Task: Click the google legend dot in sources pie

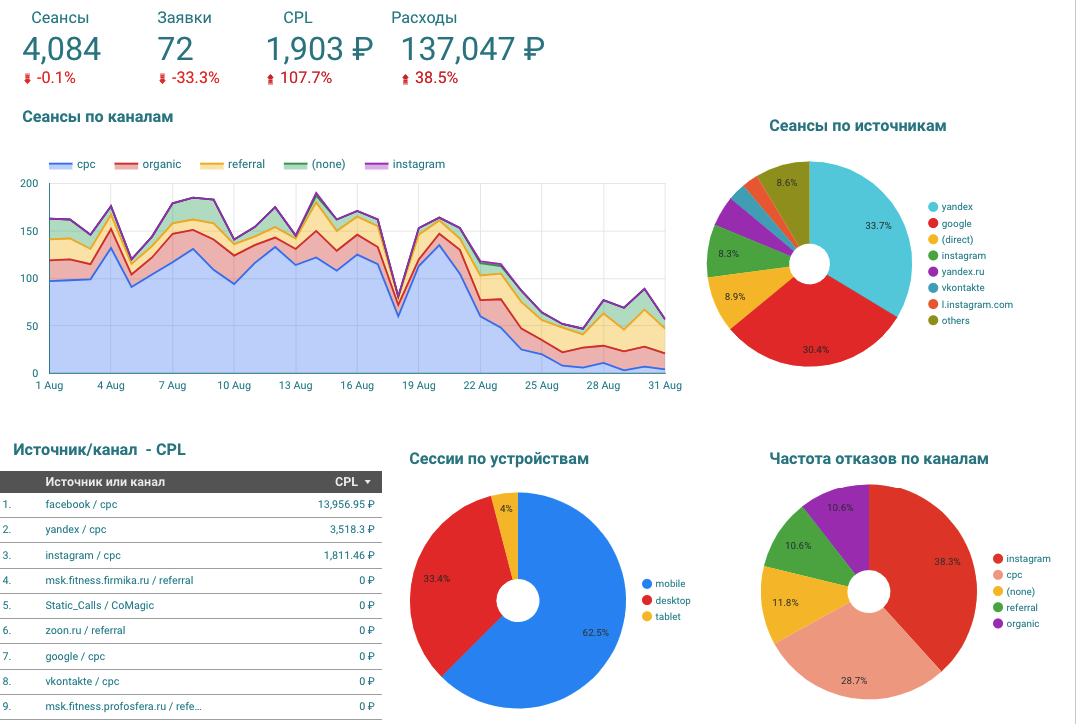Action: [933, 224]
